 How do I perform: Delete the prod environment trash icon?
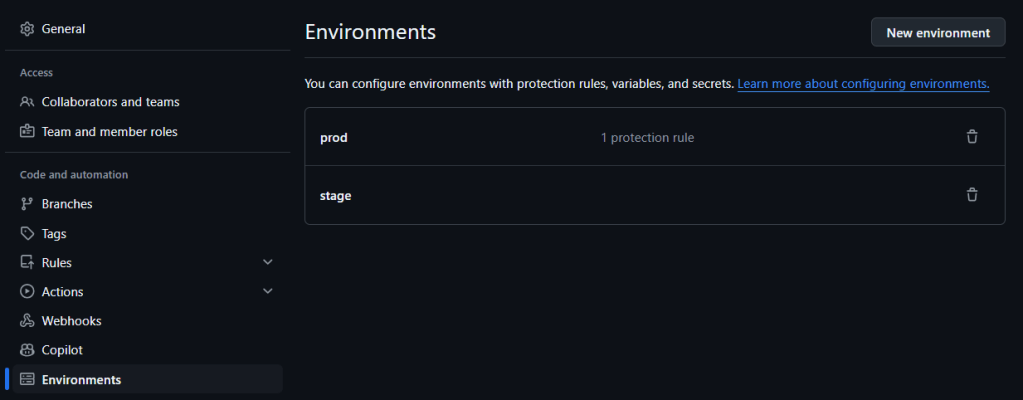coord(972,137)
